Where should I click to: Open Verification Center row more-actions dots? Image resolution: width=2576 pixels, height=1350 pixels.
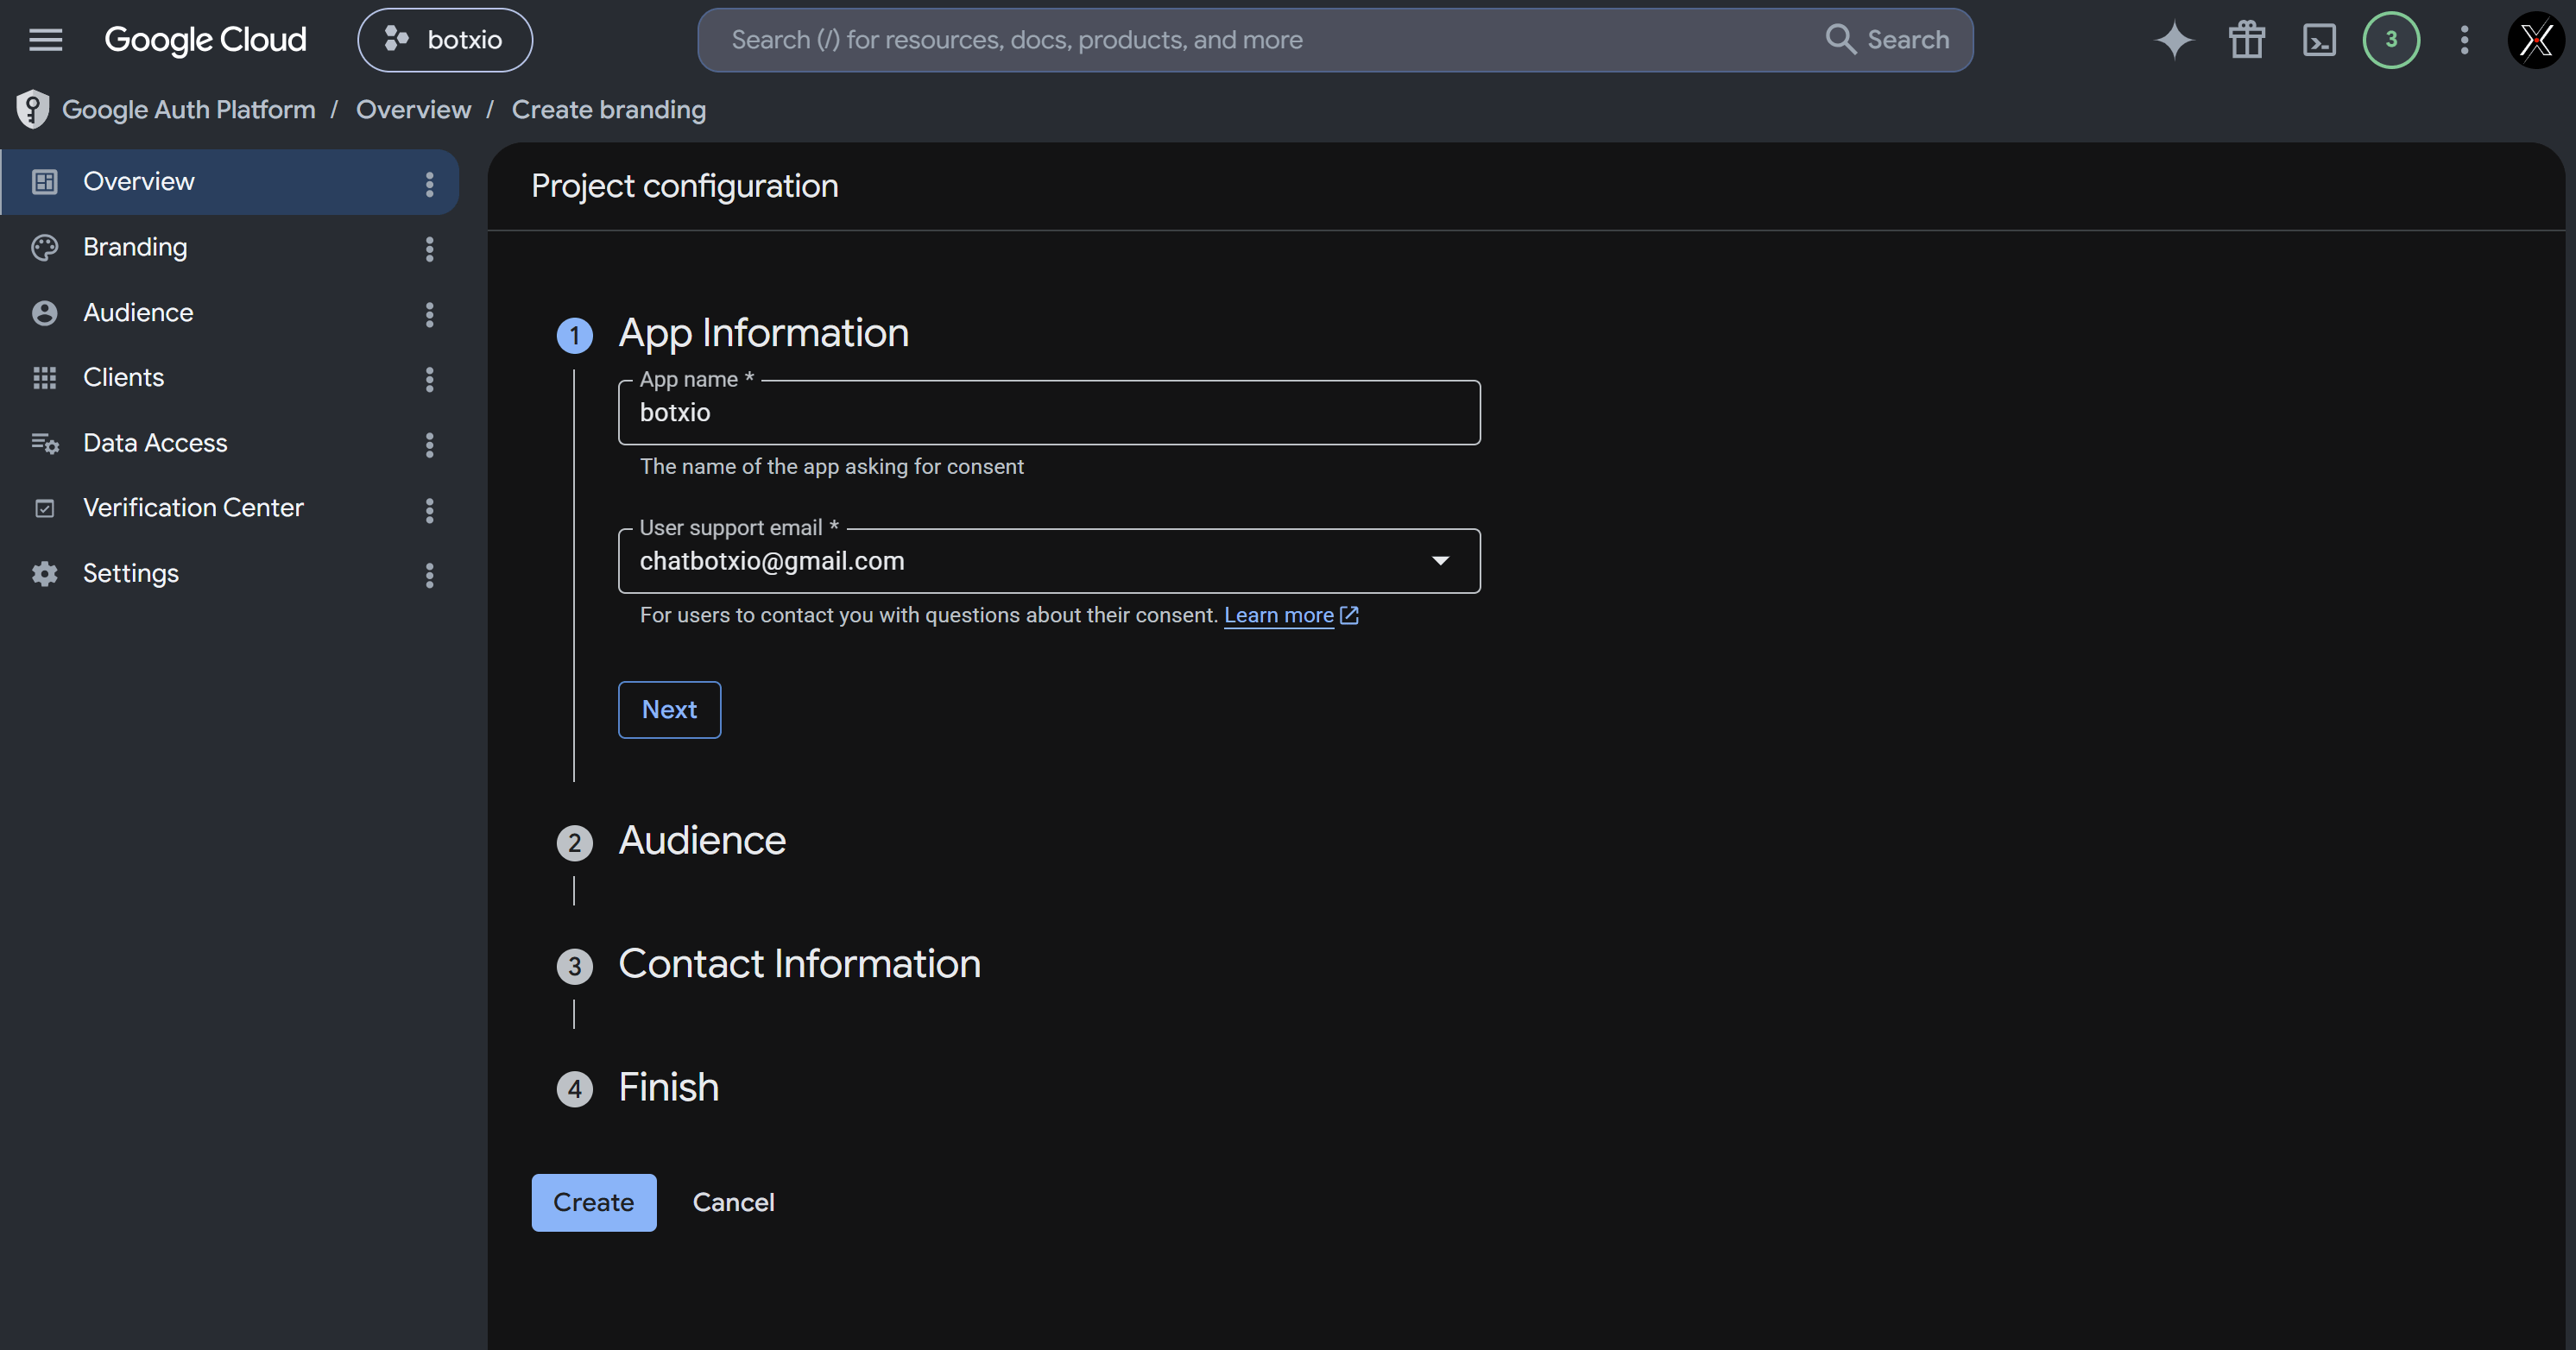(x=429, y=511)
